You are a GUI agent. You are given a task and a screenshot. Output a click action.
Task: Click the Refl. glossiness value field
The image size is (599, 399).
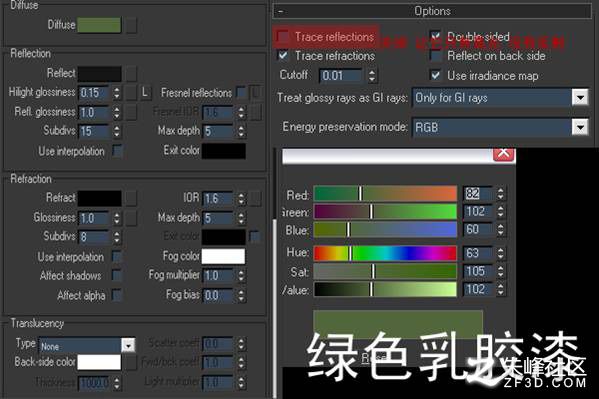point(94,112)
